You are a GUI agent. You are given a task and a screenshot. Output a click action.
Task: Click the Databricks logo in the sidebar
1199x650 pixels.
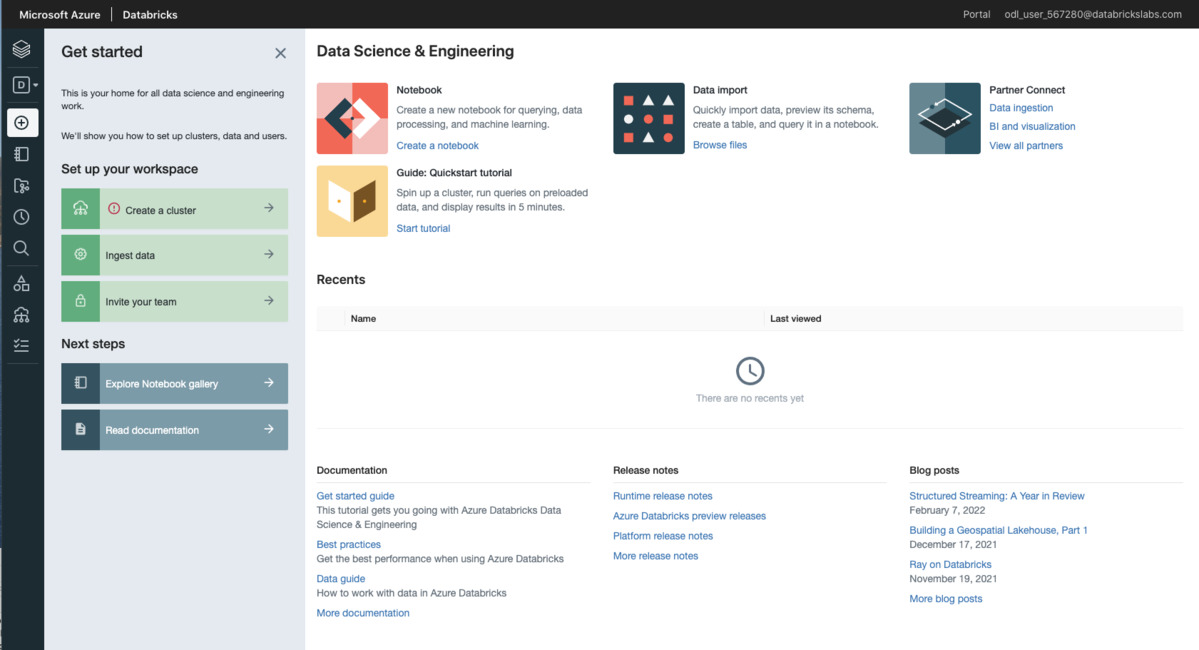tap(21, 49)
